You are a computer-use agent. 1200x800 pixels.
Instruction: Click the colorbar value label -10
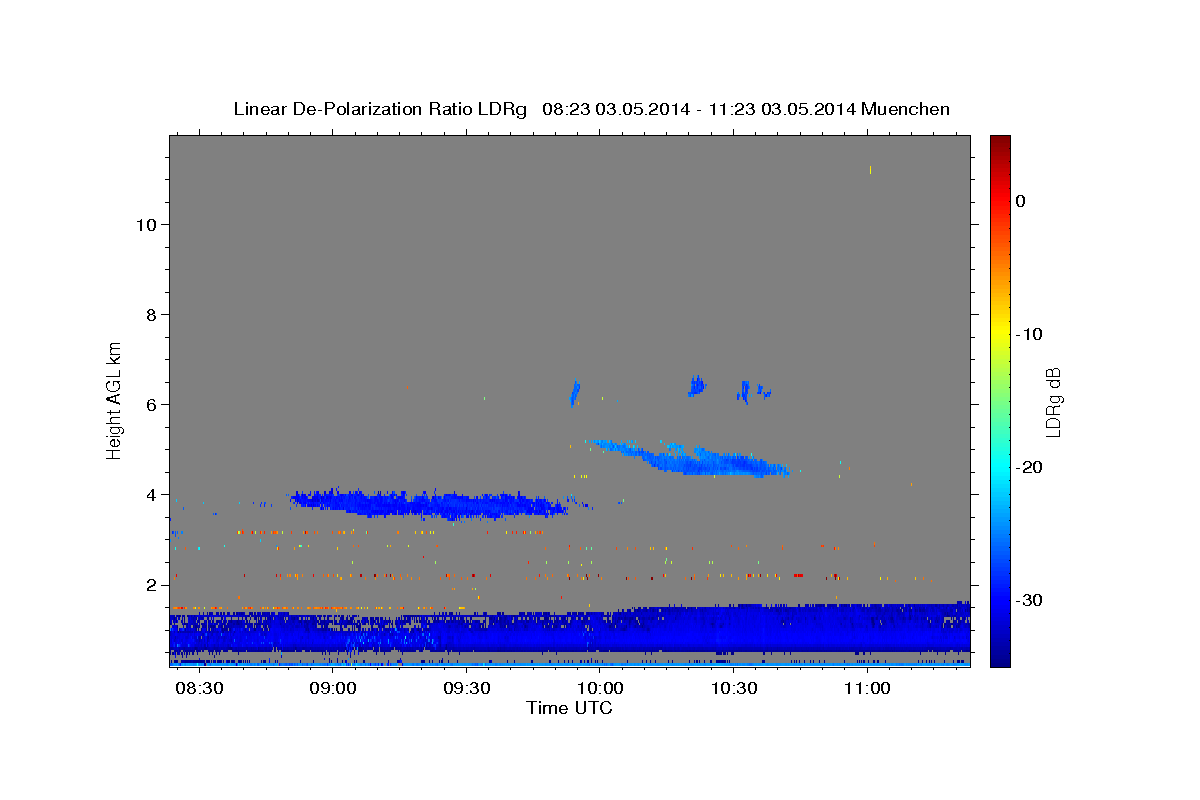[x=1030, y=334]
